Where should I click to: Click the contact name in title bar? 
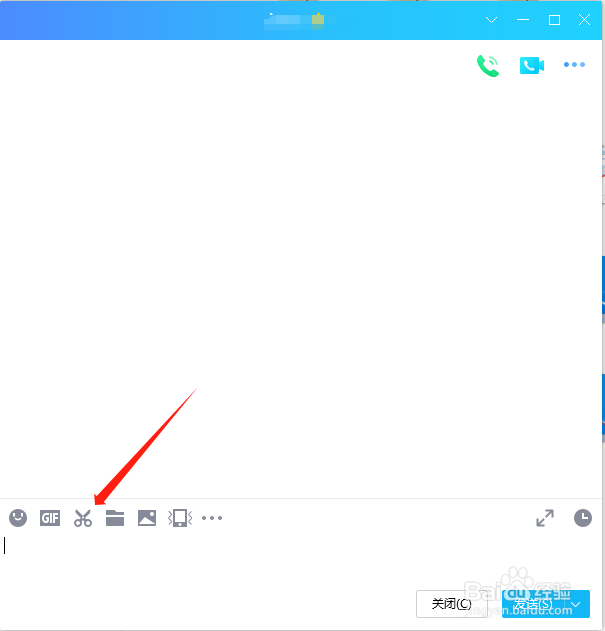pos(300,20)
